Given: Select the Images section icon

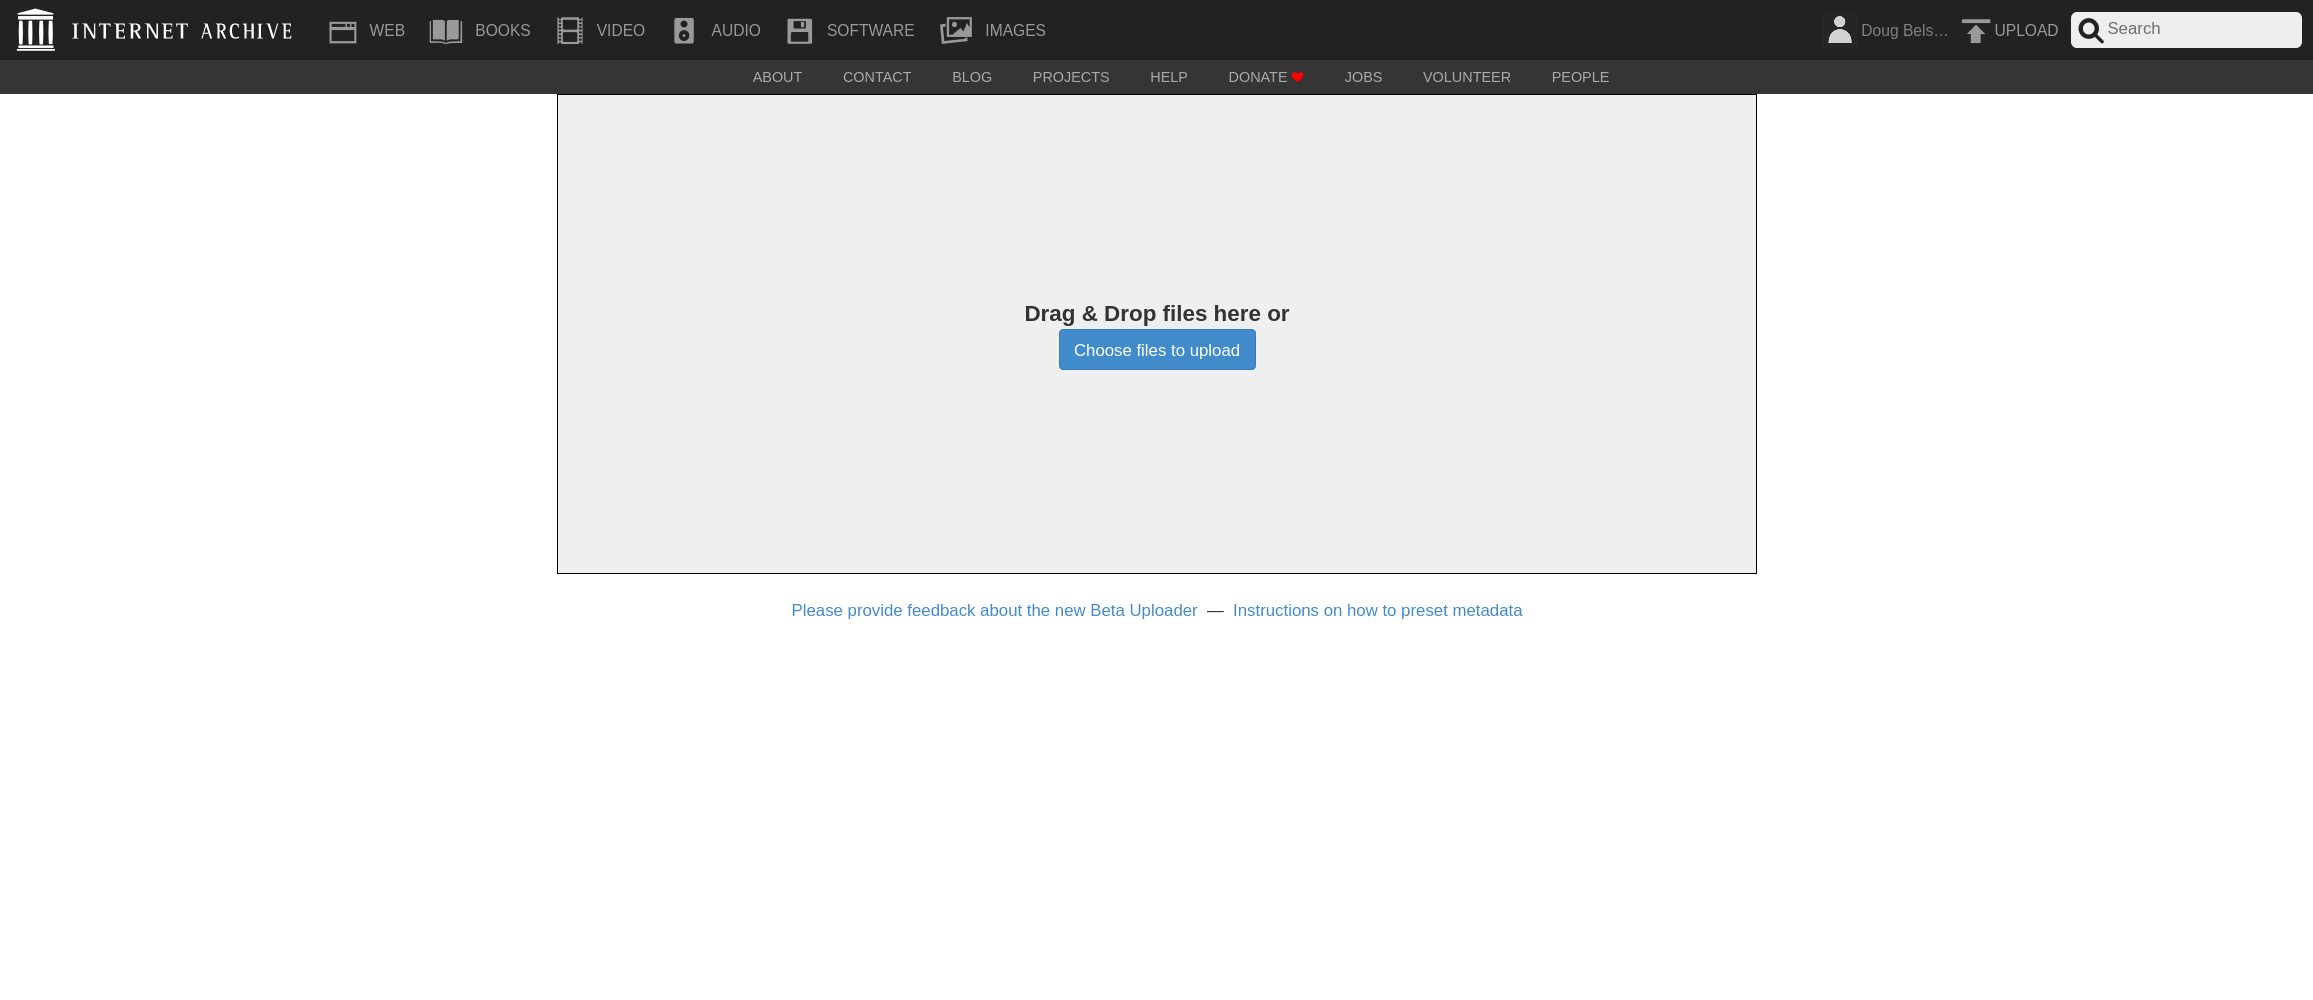Looking at the screenshot, I should [956, 30].
